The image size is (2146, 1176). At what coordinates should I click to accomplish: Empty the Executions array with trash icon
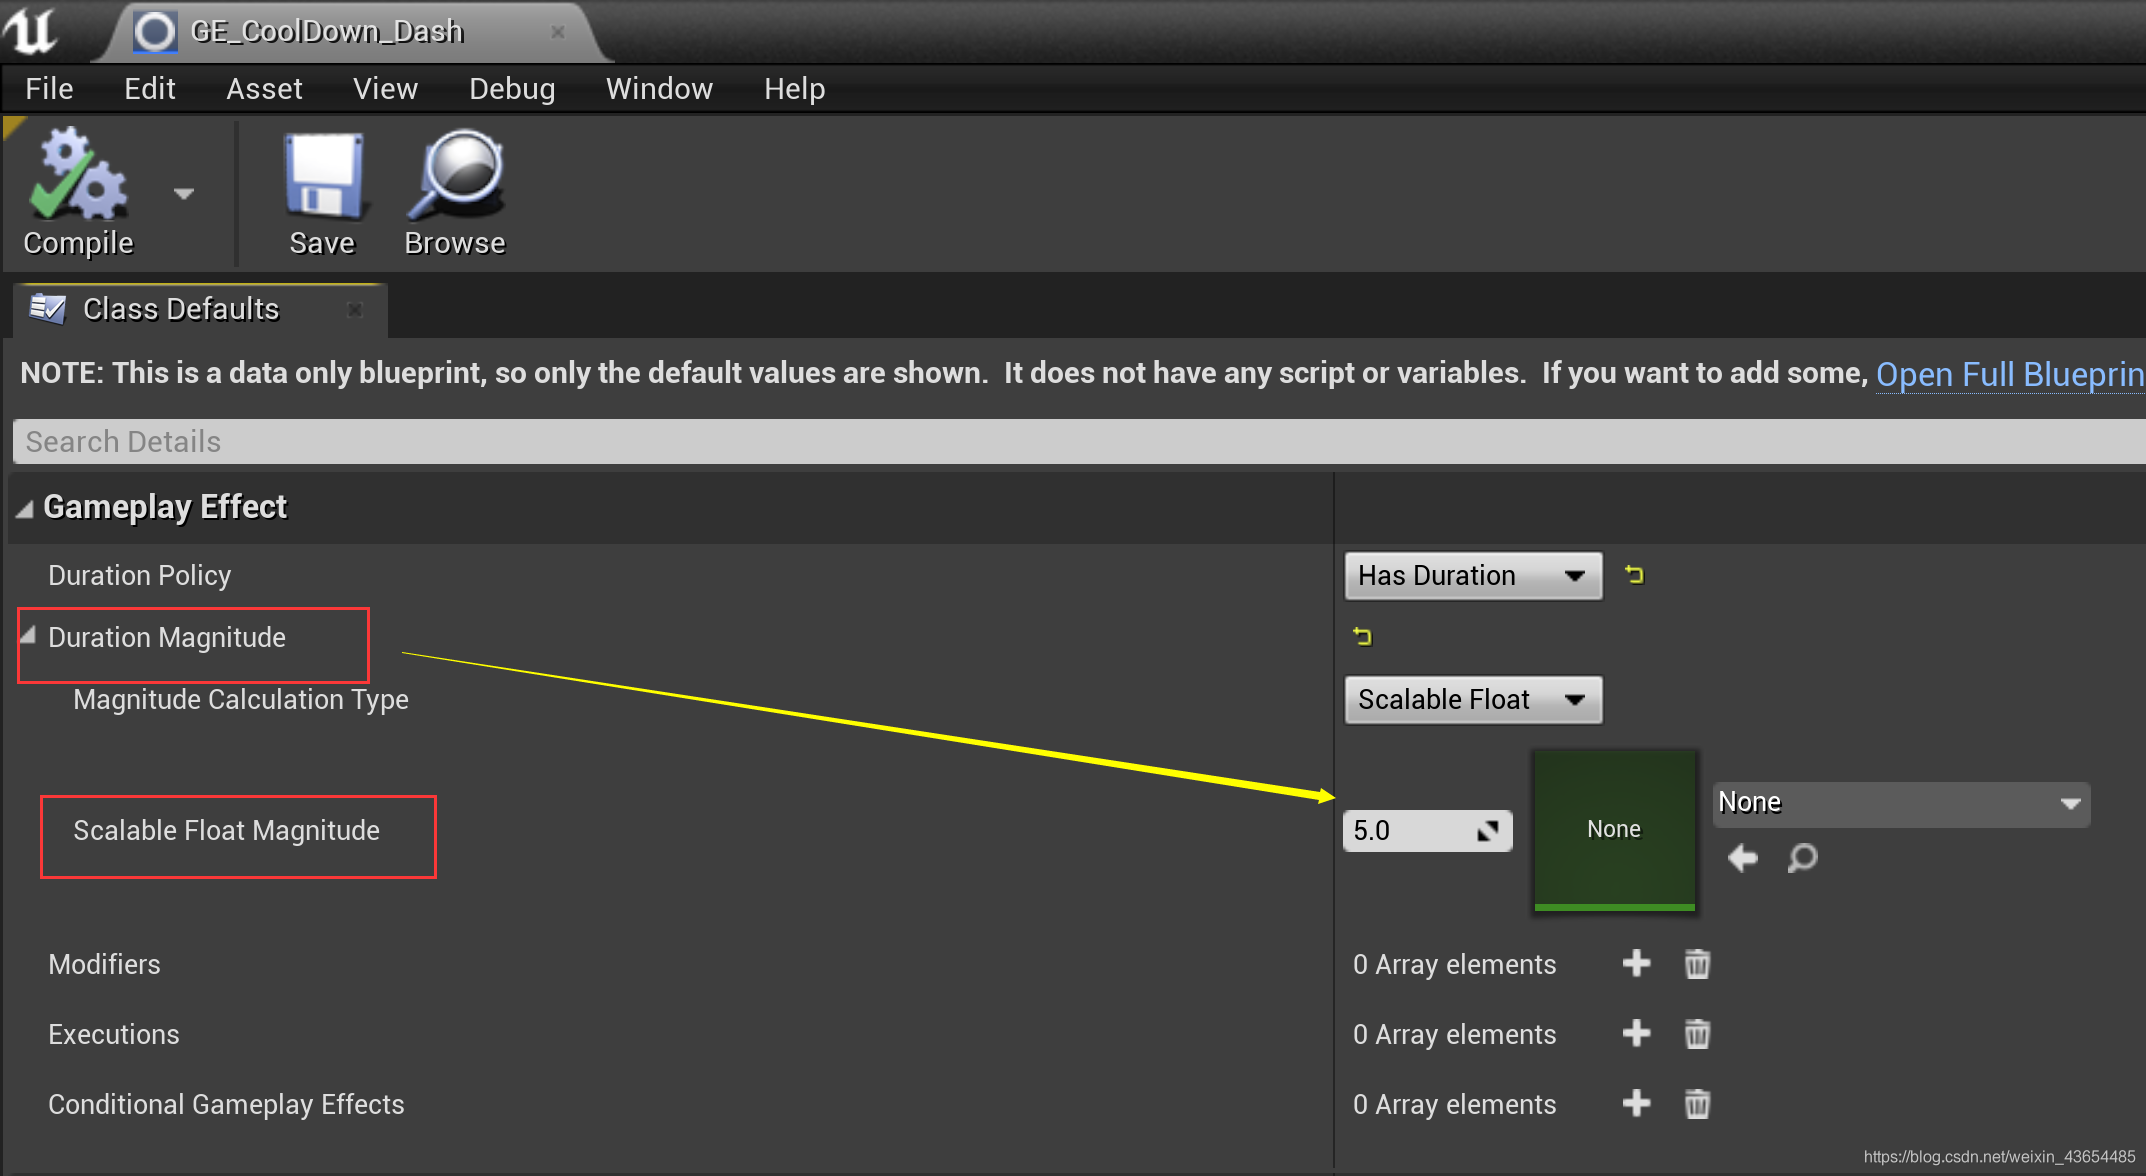click(1697, 1034)
